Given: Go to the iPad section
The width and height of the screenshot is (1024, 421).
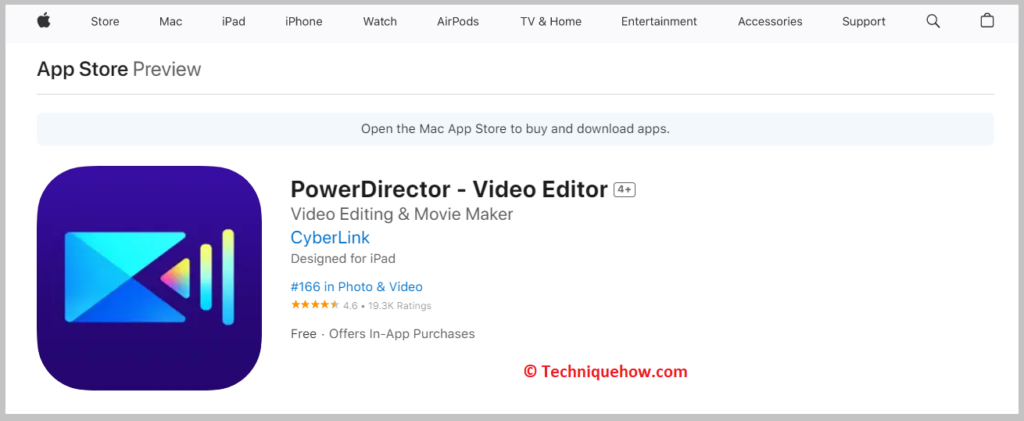Looking at the screenshot, I should (234, 21).
